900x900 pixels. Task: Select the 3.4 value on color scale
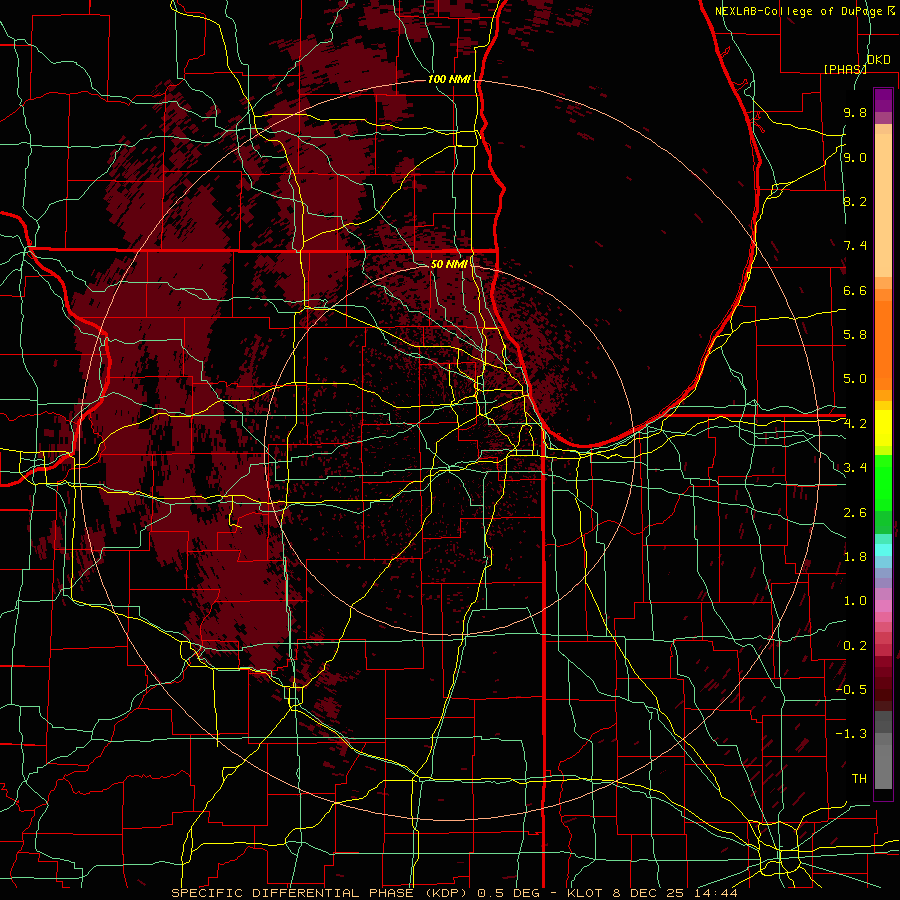[855, 468]
